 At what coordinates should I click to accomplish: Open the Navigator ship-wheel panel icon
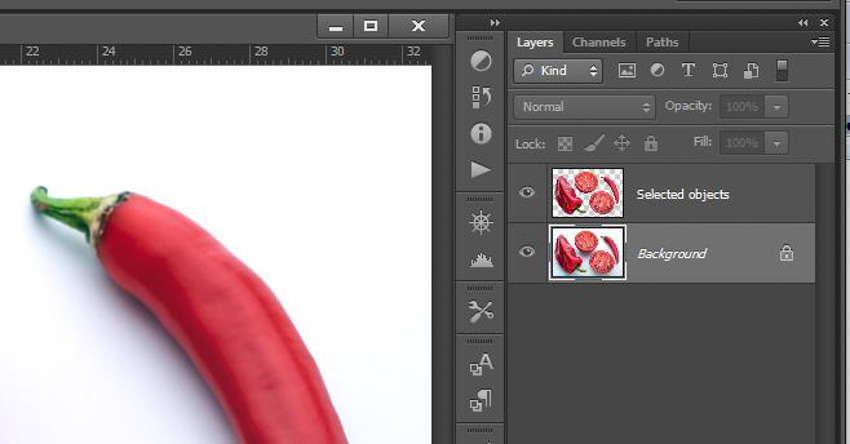coord(481,222)
